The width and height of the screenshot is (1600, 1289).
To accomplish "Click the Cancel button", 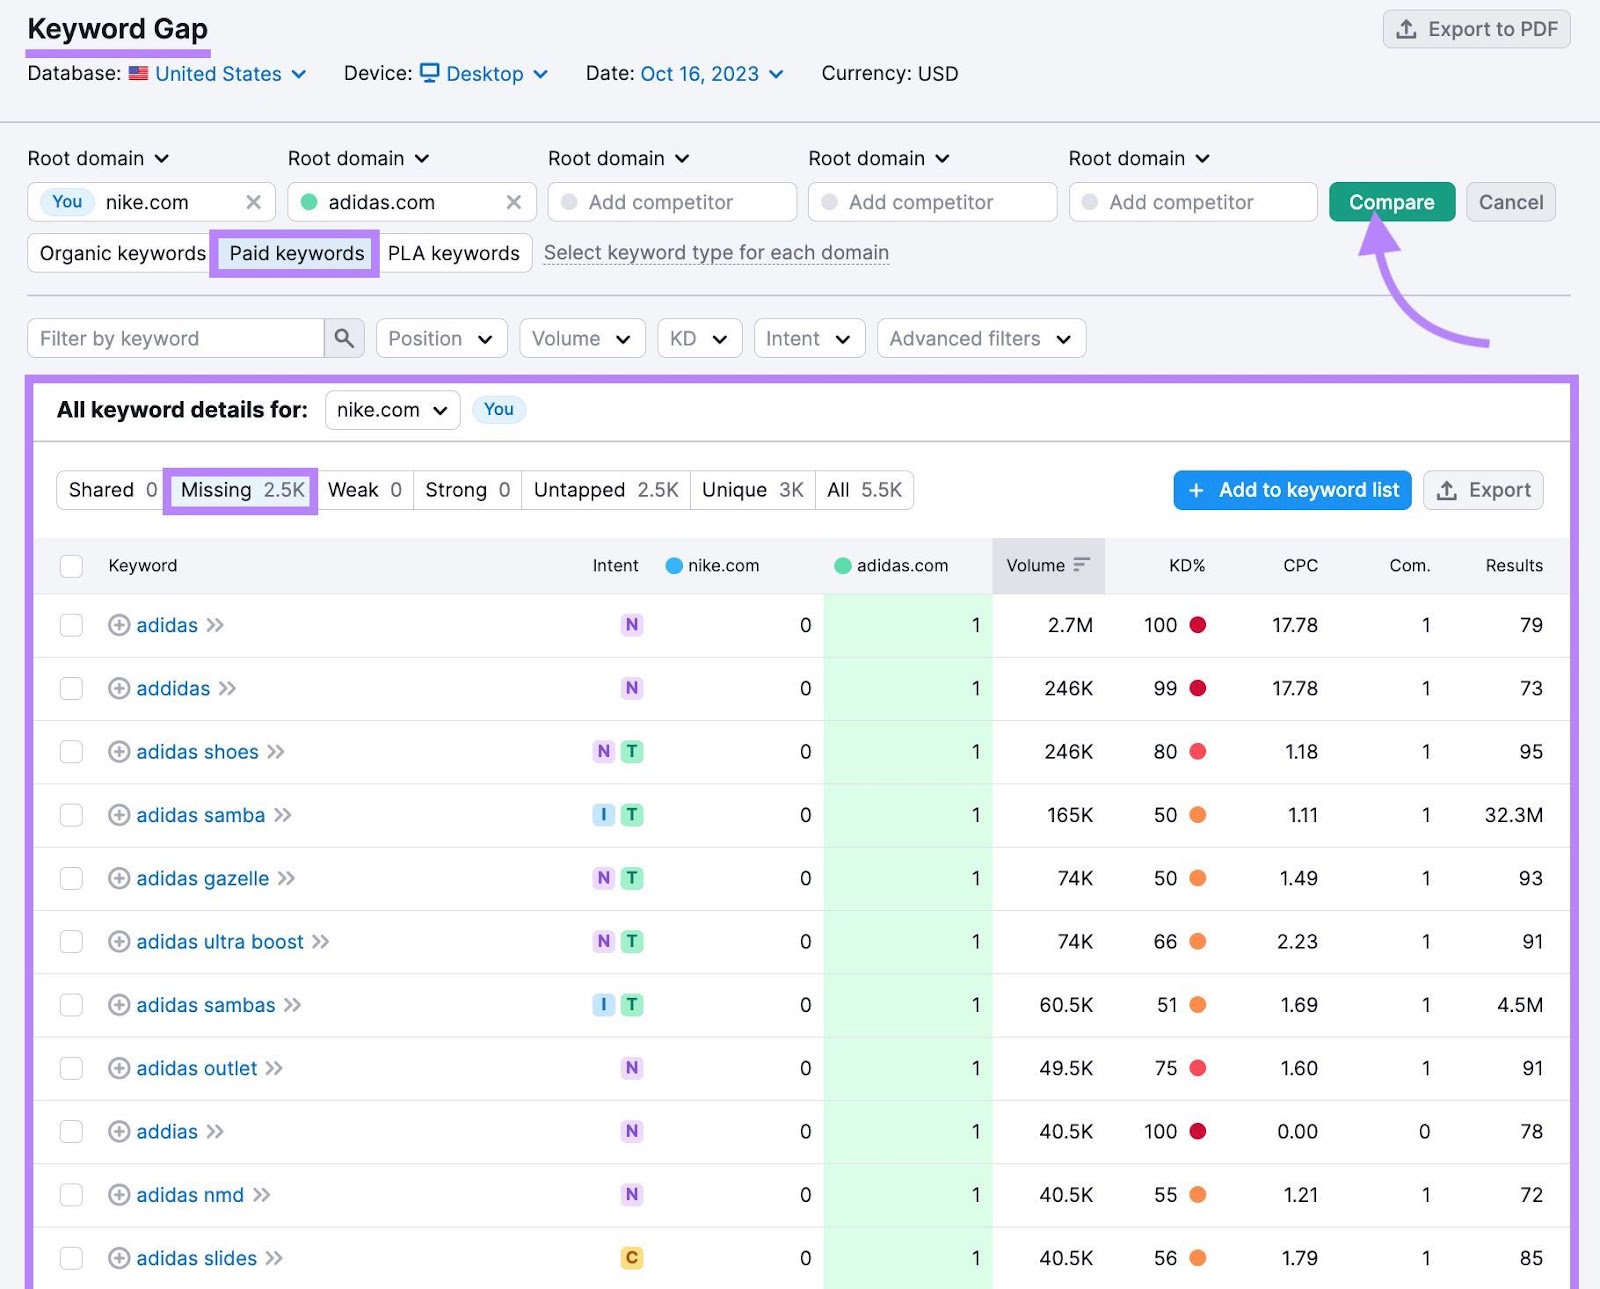I will (x=1510, y=202).
